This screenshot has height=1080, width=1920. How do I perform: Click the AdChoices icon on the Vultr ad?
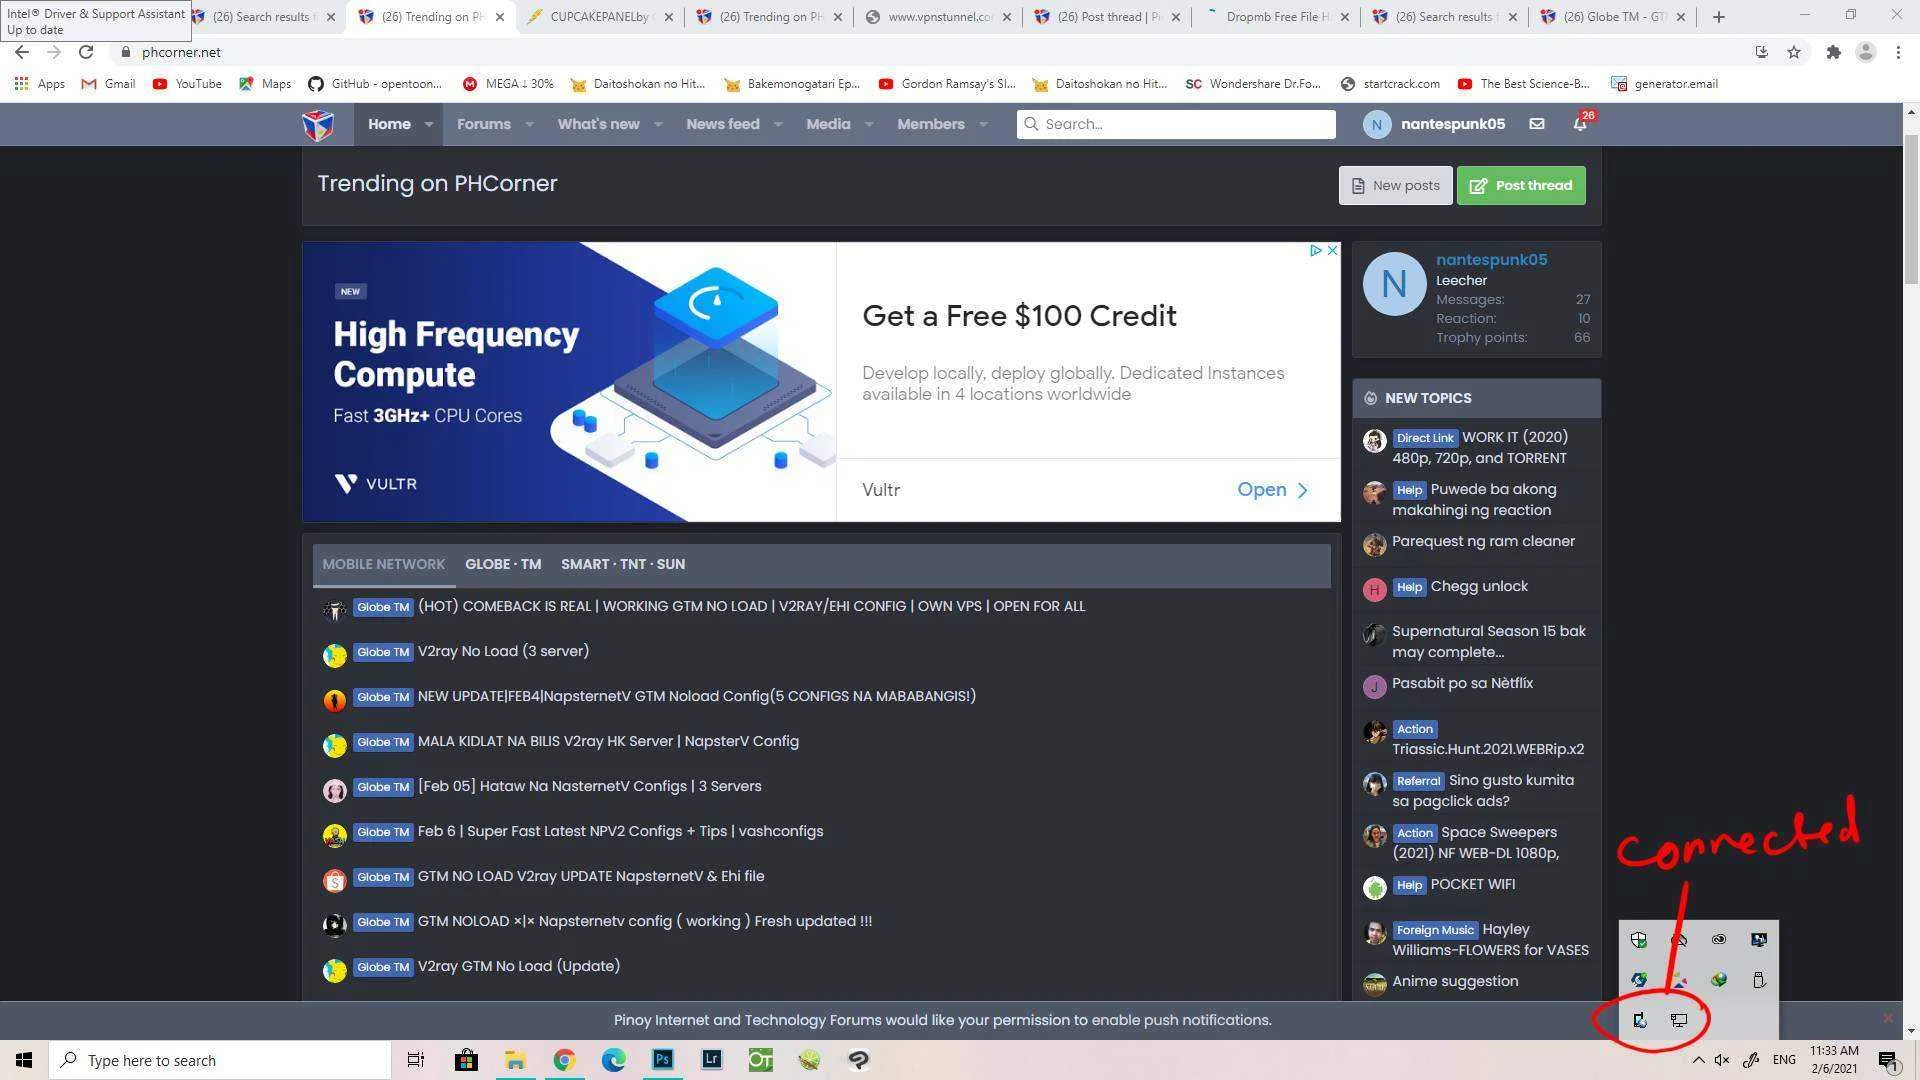click(x=1316, y=250)
